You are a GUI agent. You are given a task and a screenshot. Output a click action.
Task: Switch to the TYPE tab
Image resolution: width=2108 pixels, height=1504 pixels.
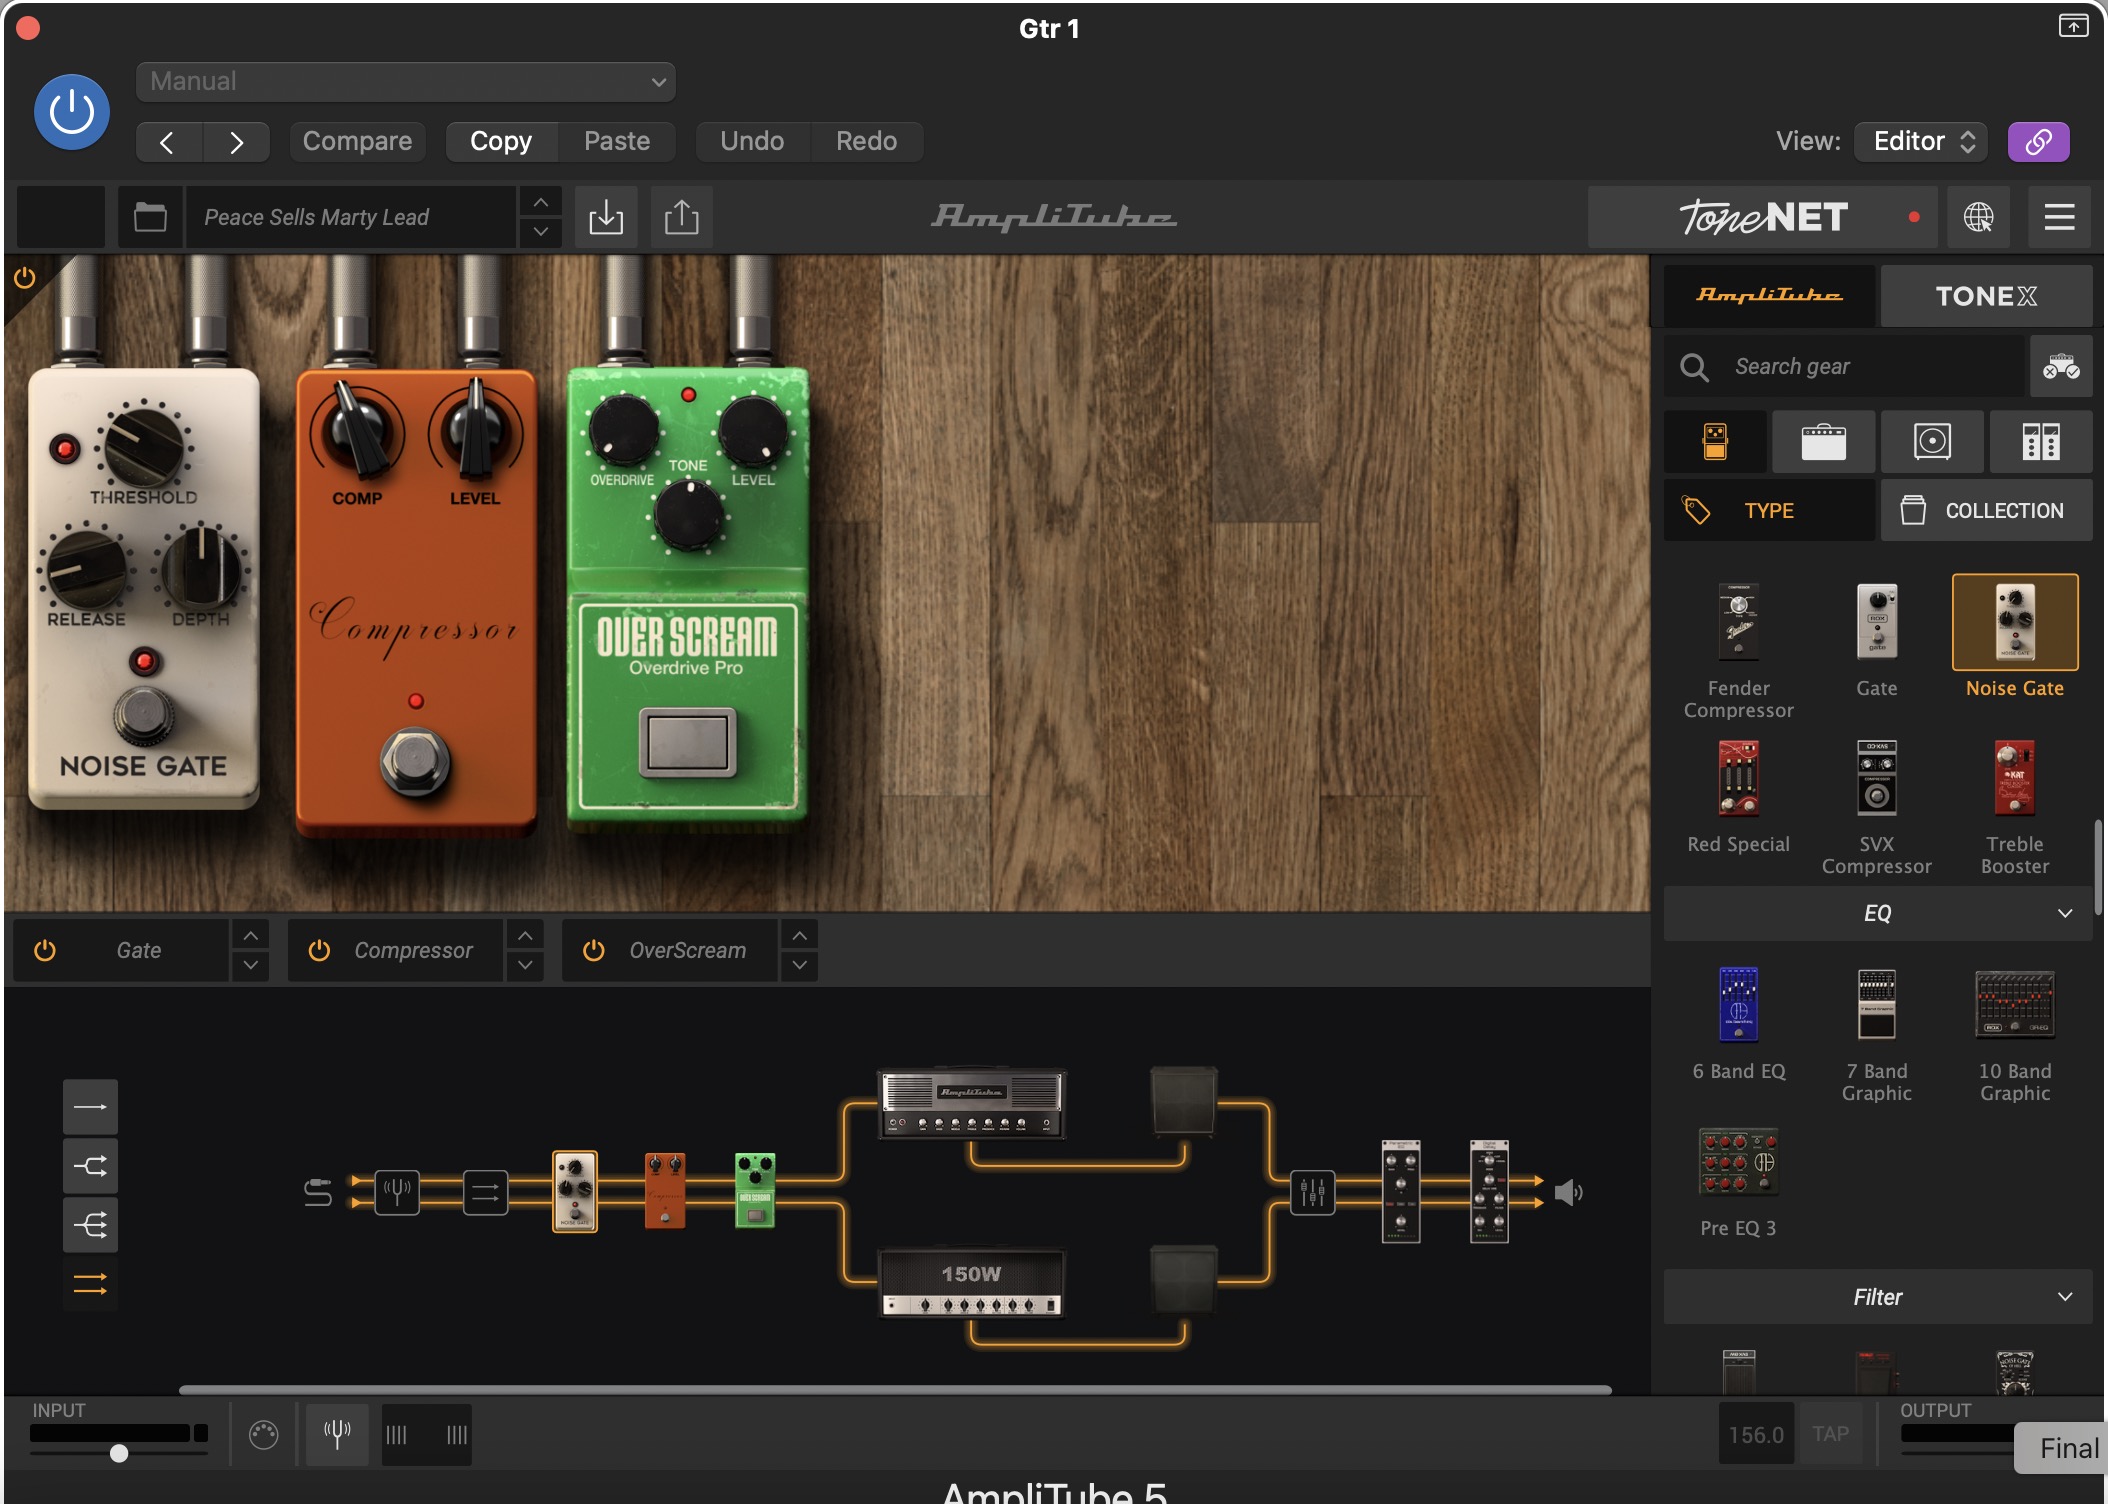point(1769,510)
